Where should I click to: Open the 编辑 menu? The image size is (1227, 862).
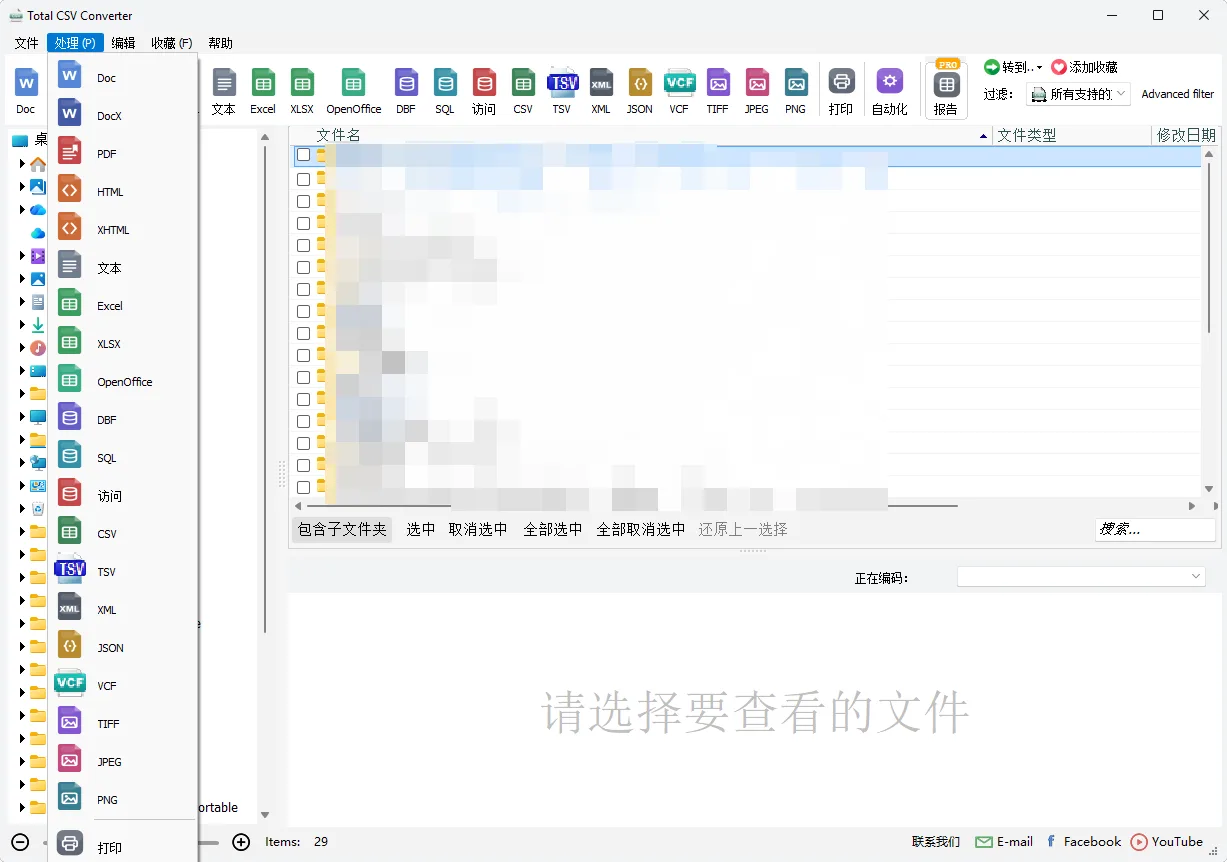[123, 43]
